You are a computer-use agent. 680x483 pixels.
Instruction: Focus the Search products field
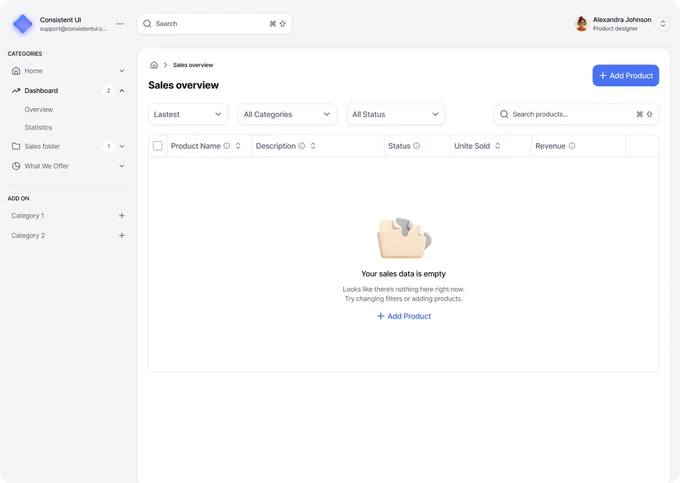pos(576,114)
